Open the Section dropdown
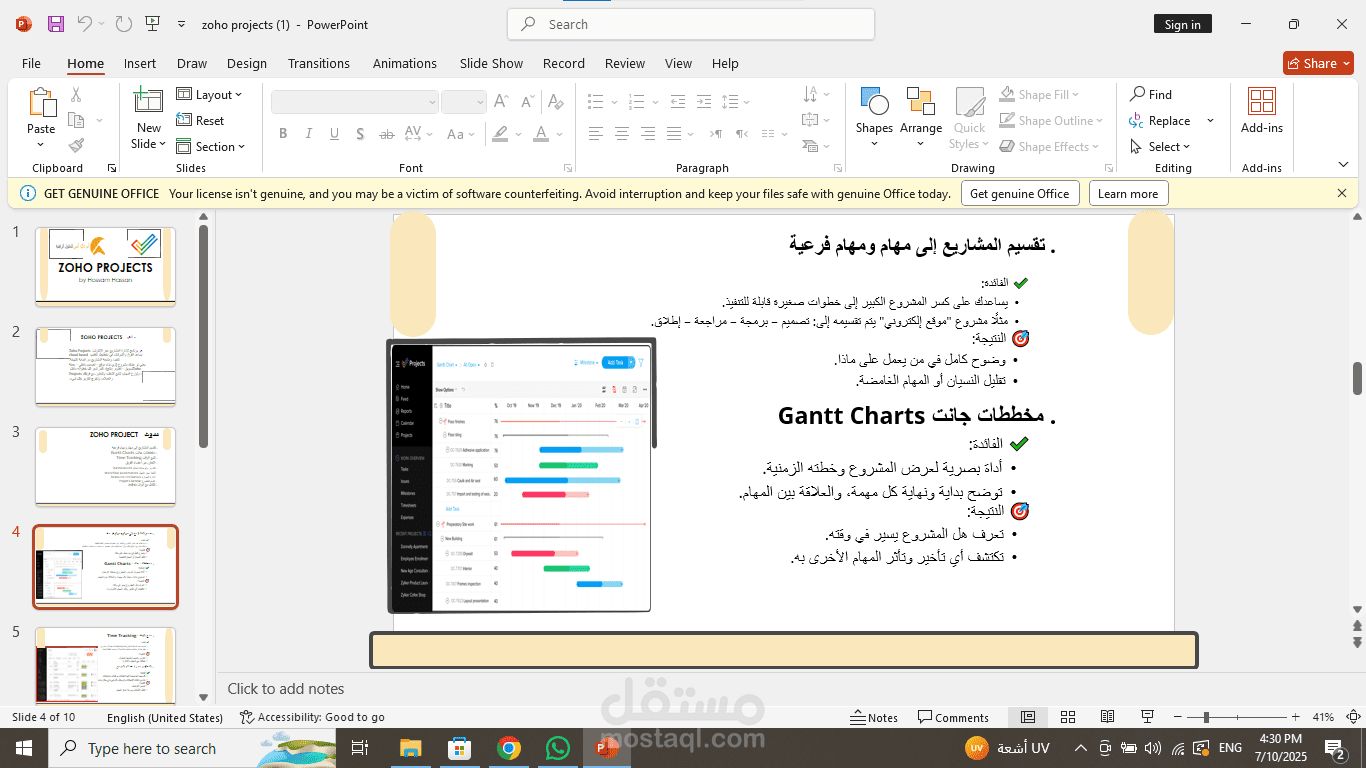This screenshot has height=768, width=1366. point(210,146)
